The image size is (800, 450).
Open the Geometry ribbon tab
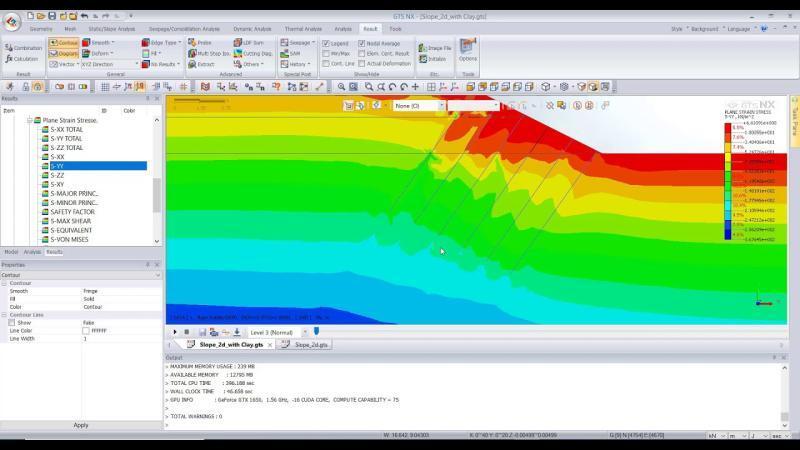[41, 29]
